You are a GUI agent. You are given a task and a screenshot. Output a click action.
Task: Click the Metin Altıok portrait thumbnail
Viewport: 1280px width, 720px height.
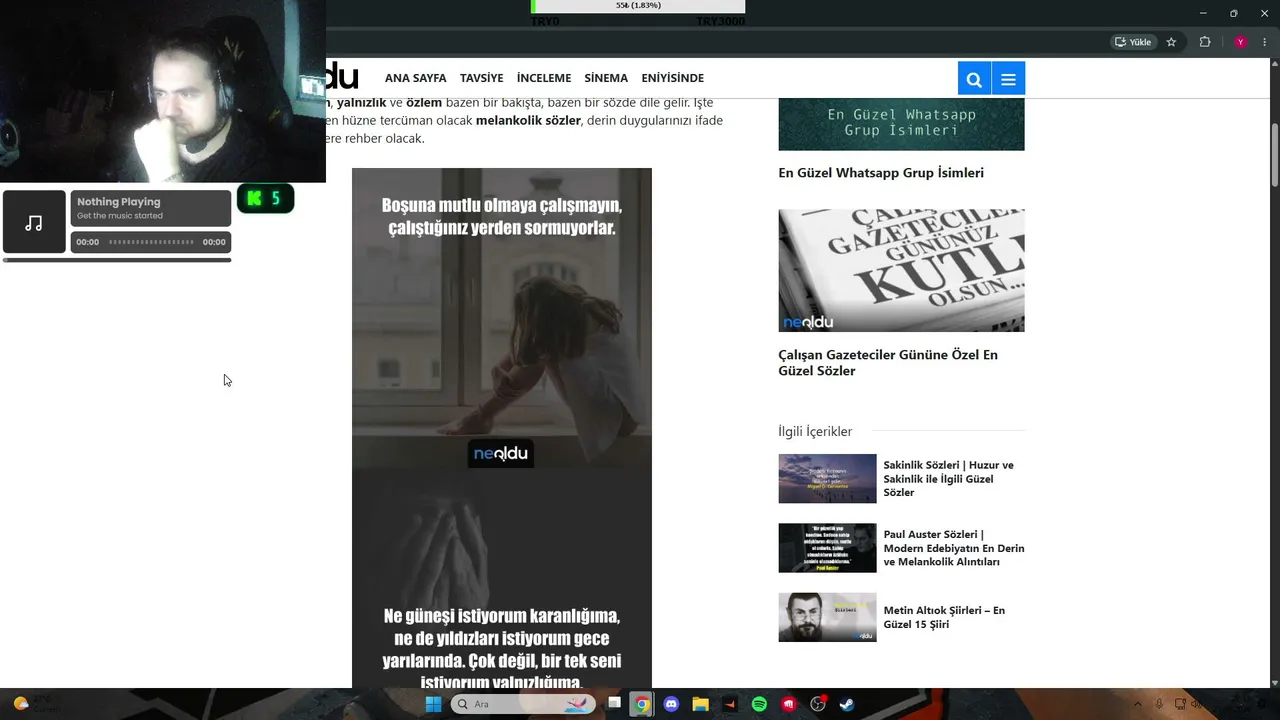(827, 617)
